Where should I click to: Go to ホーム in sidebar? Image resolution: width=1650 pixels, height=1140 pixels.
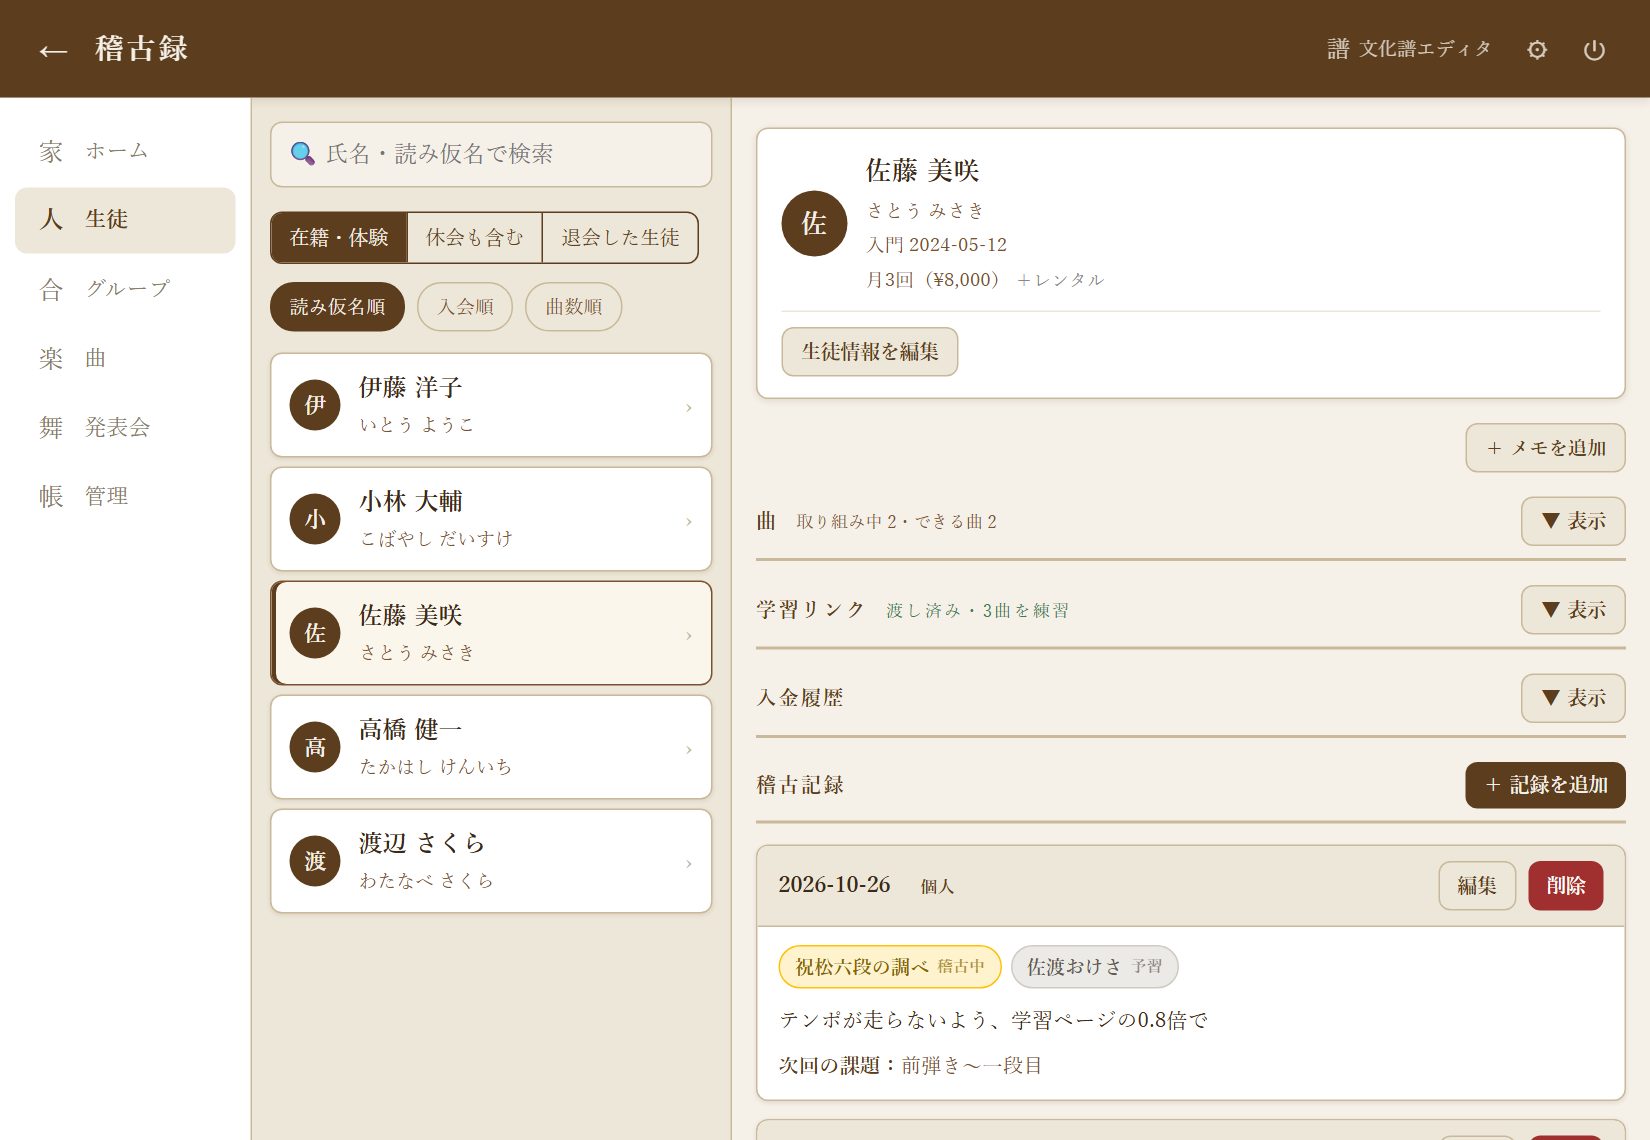[x=125, y=151]
